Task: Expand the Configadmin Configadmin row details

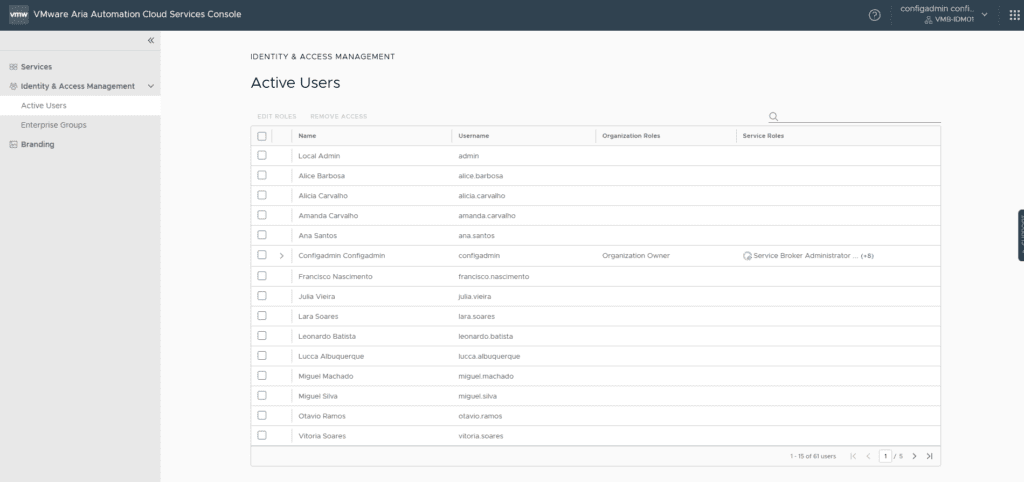Action: click(281, 256)
